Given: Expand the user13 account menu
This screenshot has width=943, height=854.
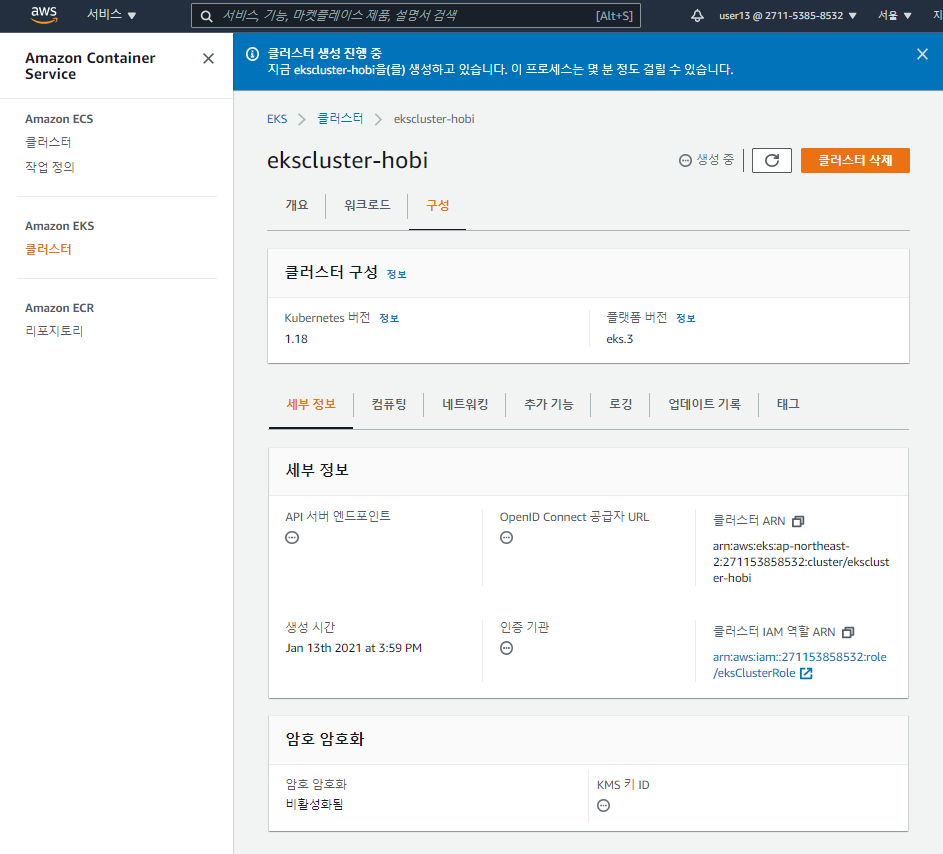Looking at the screenshot, I should [787, 16].
